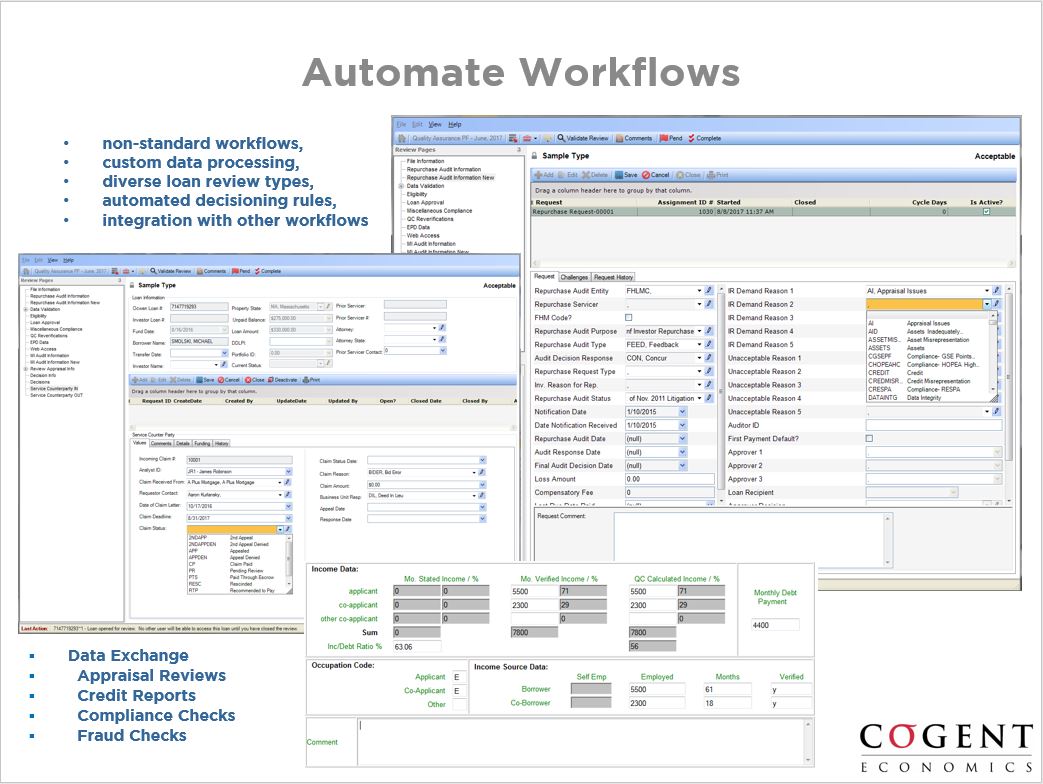Screen dimensions: 1043x784
Task: Click the Pend flag icon on the toolbar
Action: point(663,138)
